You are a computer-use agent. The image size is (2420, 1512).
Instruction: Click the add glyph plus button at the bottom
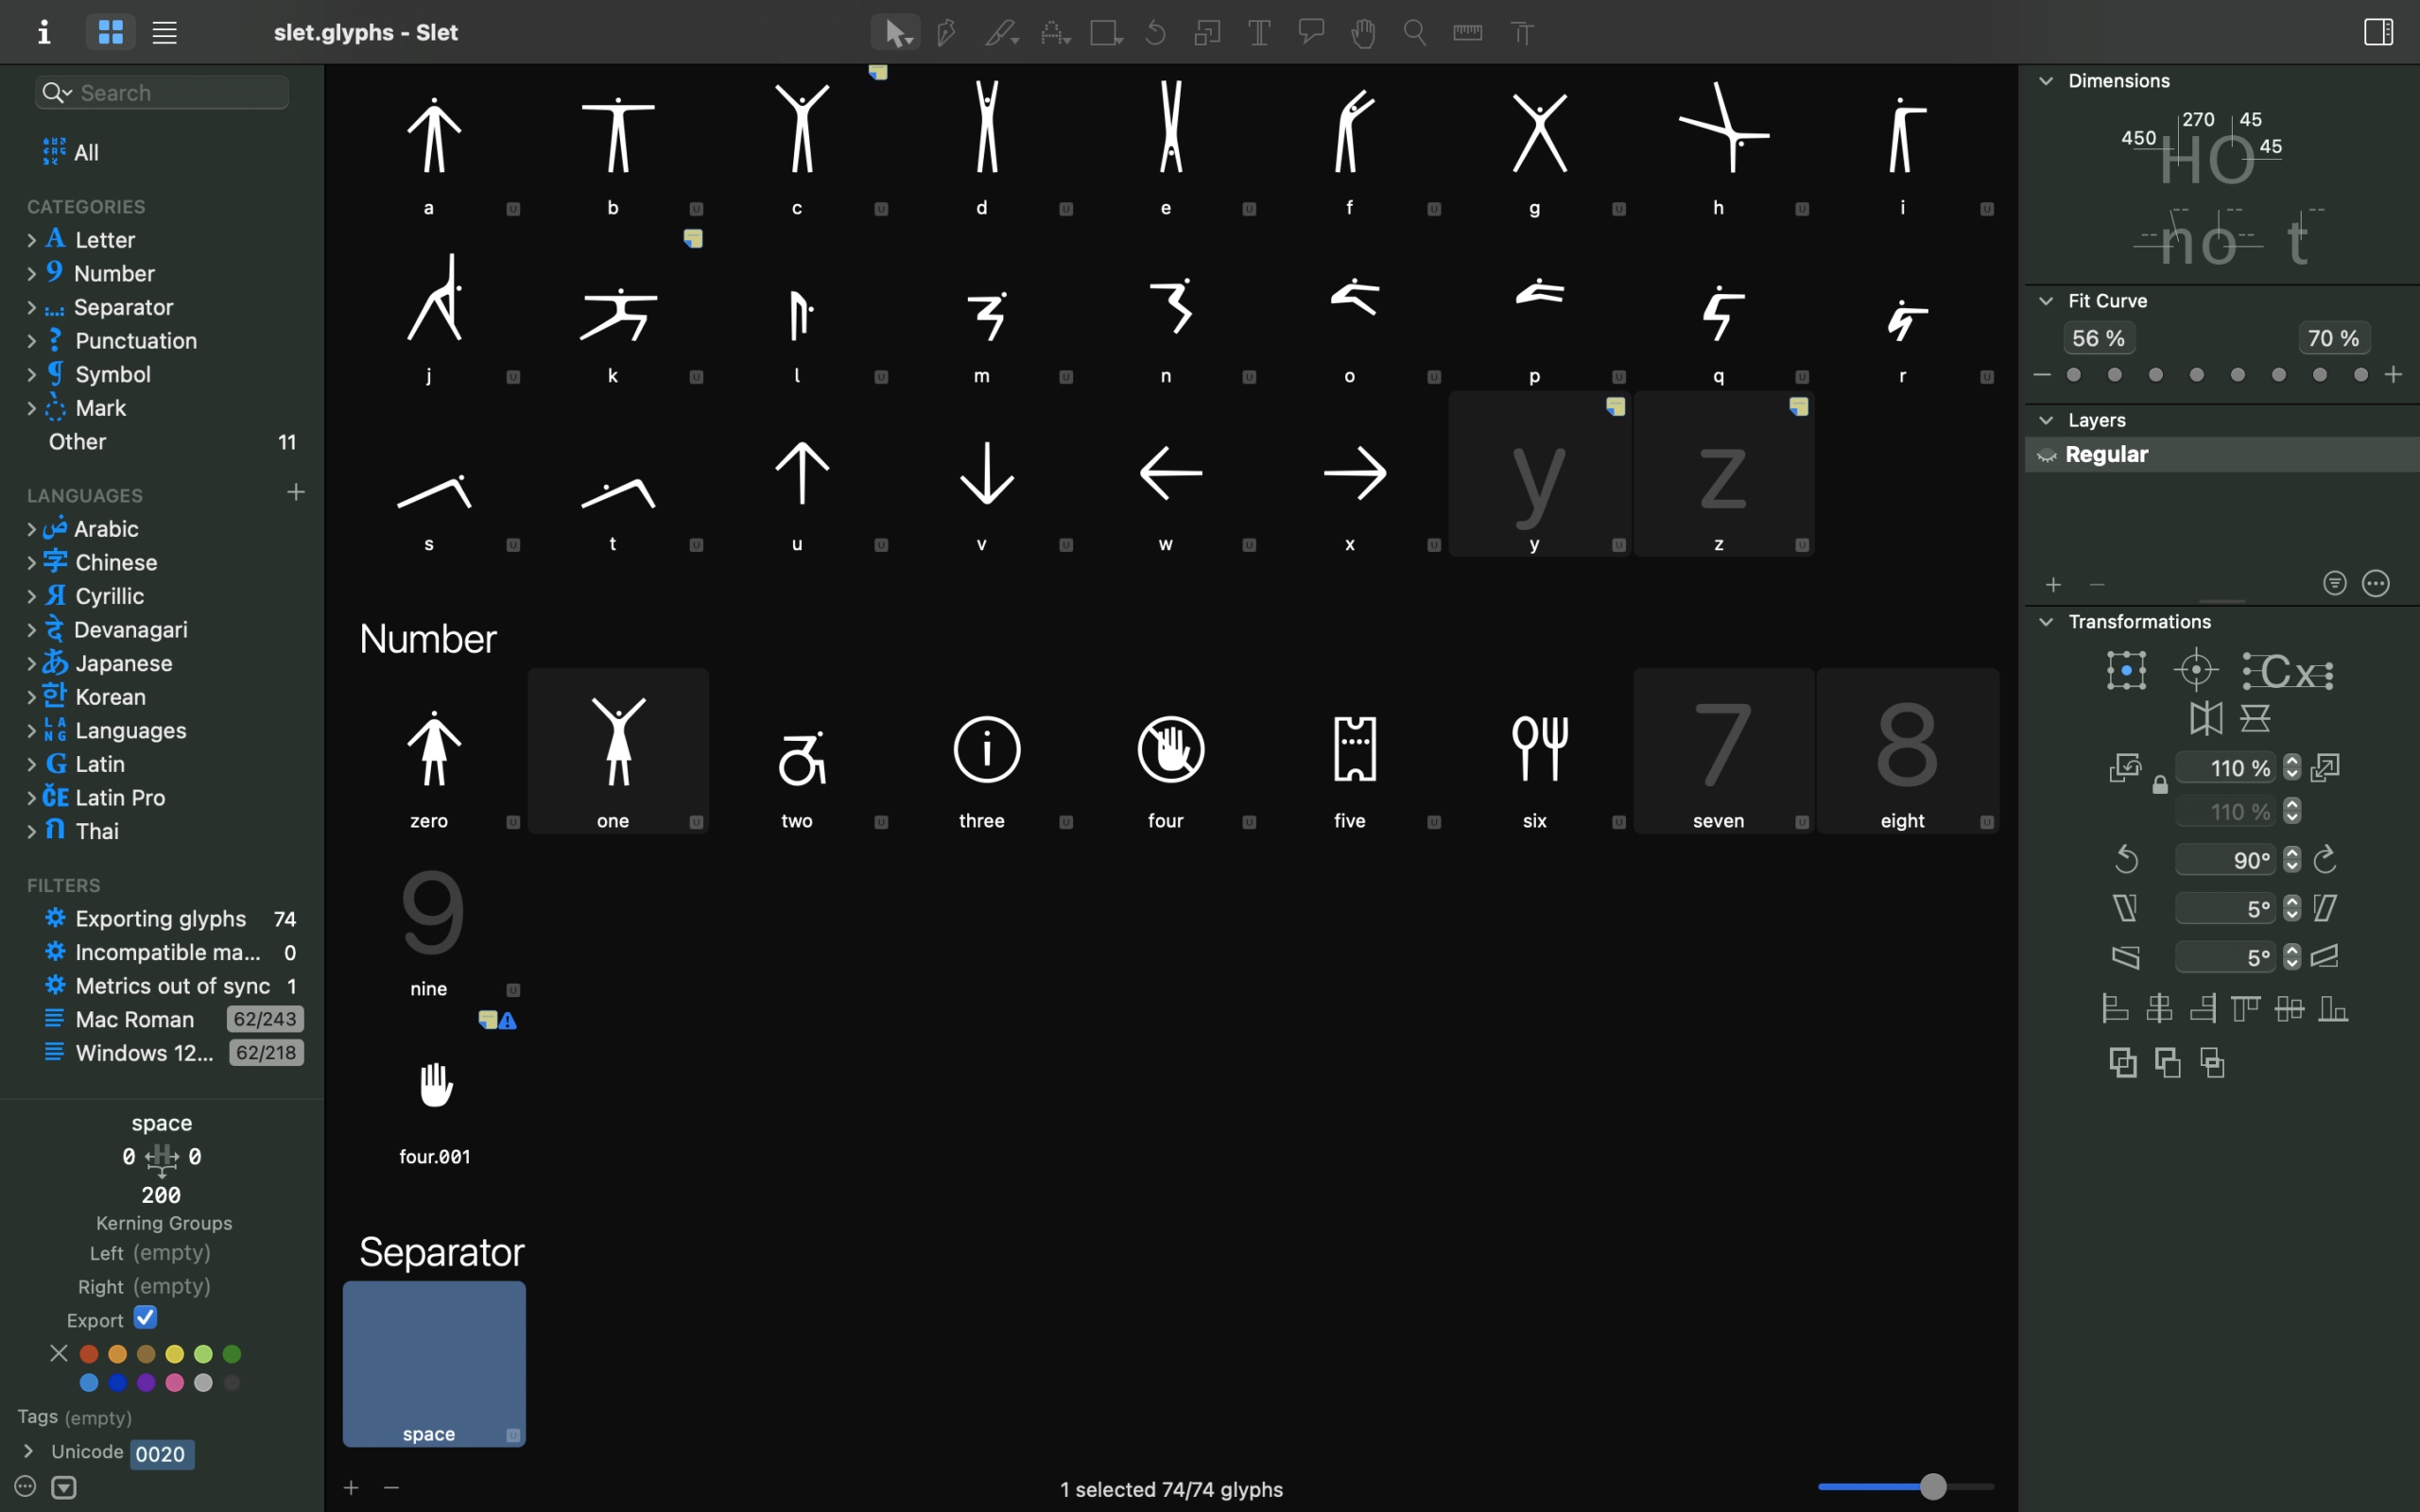click(351, 1488)
